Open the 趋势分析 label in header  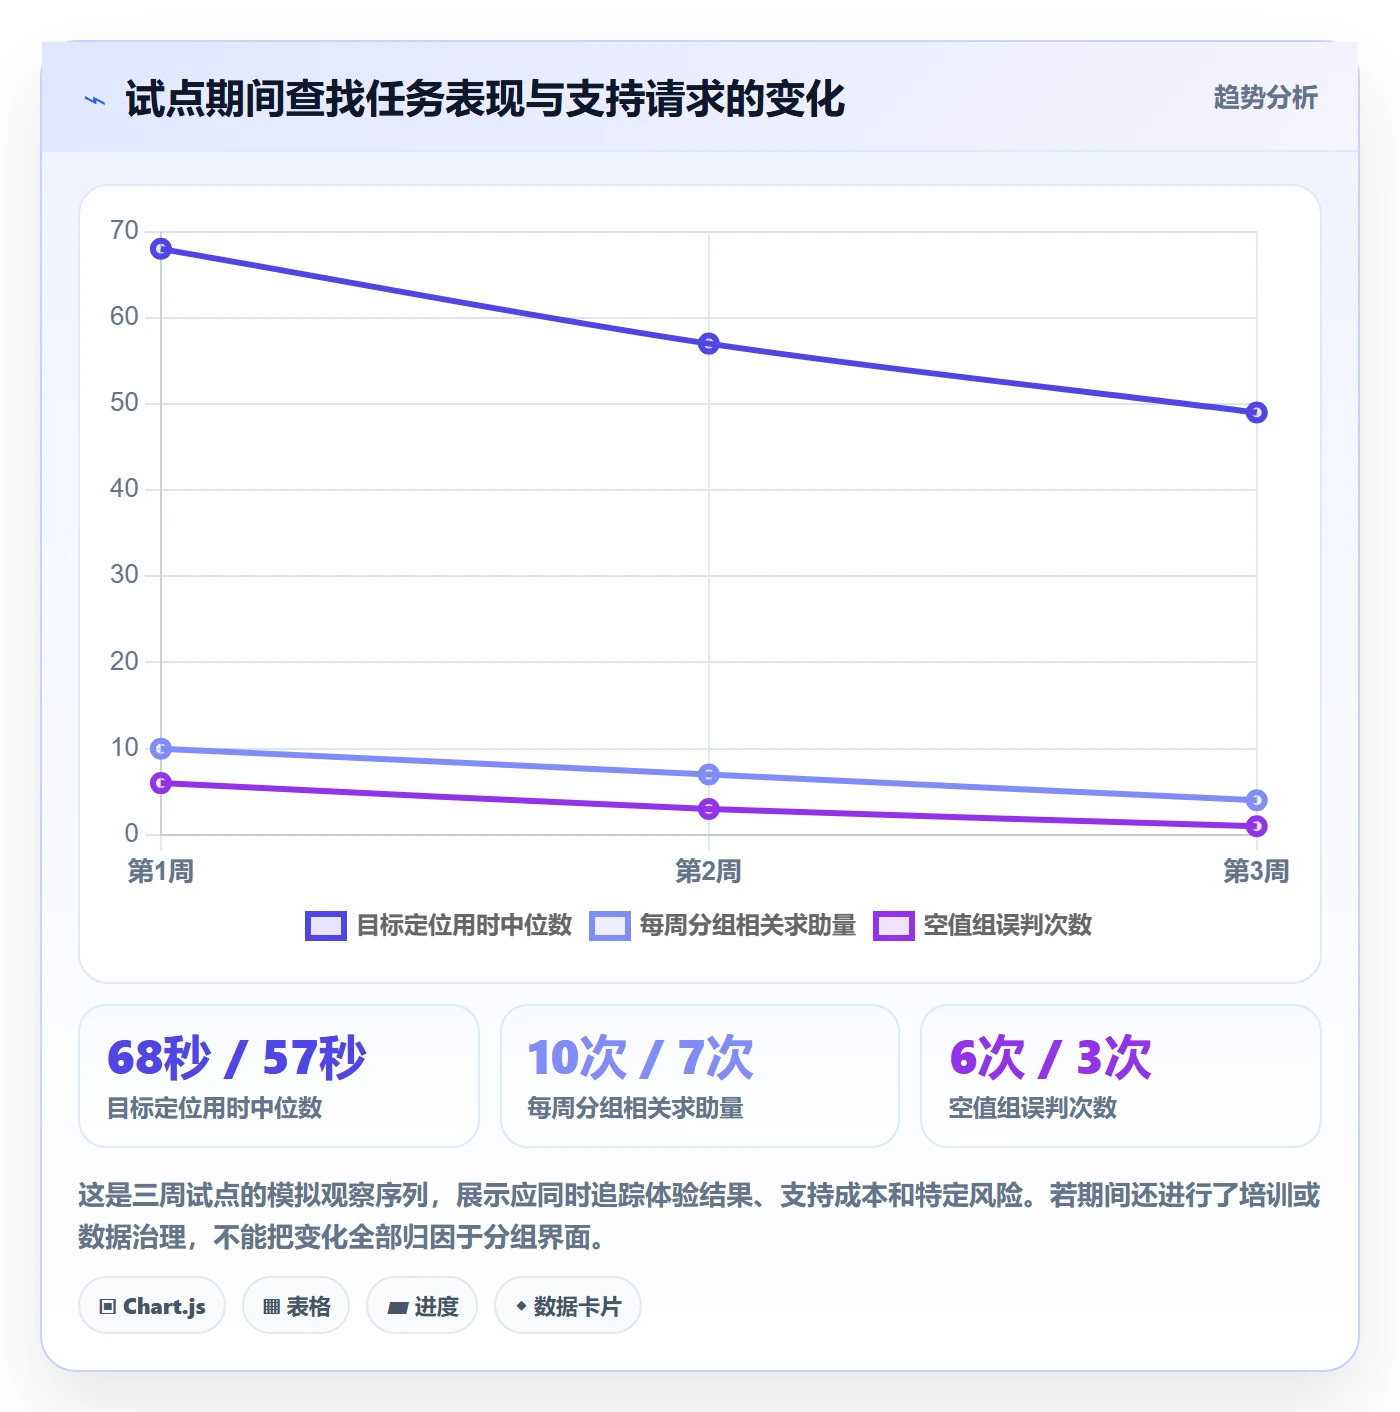pos(1265,98)
